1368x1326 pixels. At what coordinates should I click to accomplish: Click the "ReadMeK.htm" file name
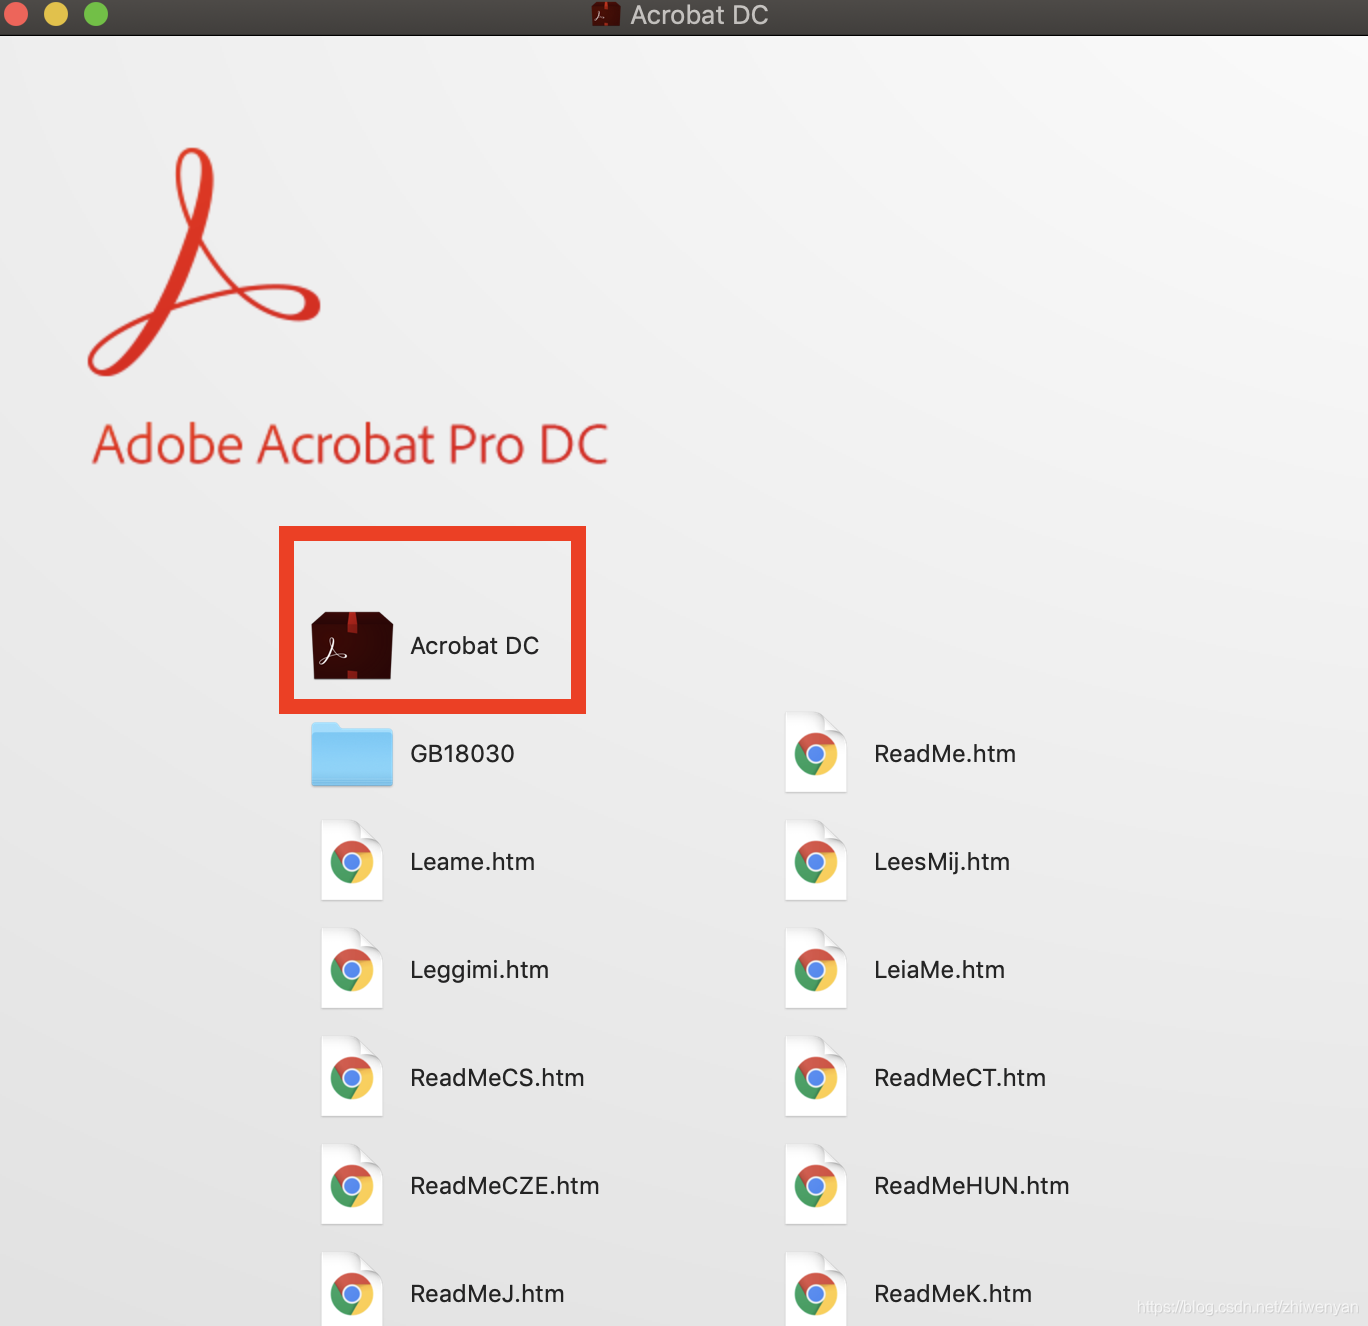click(953, 1294)
